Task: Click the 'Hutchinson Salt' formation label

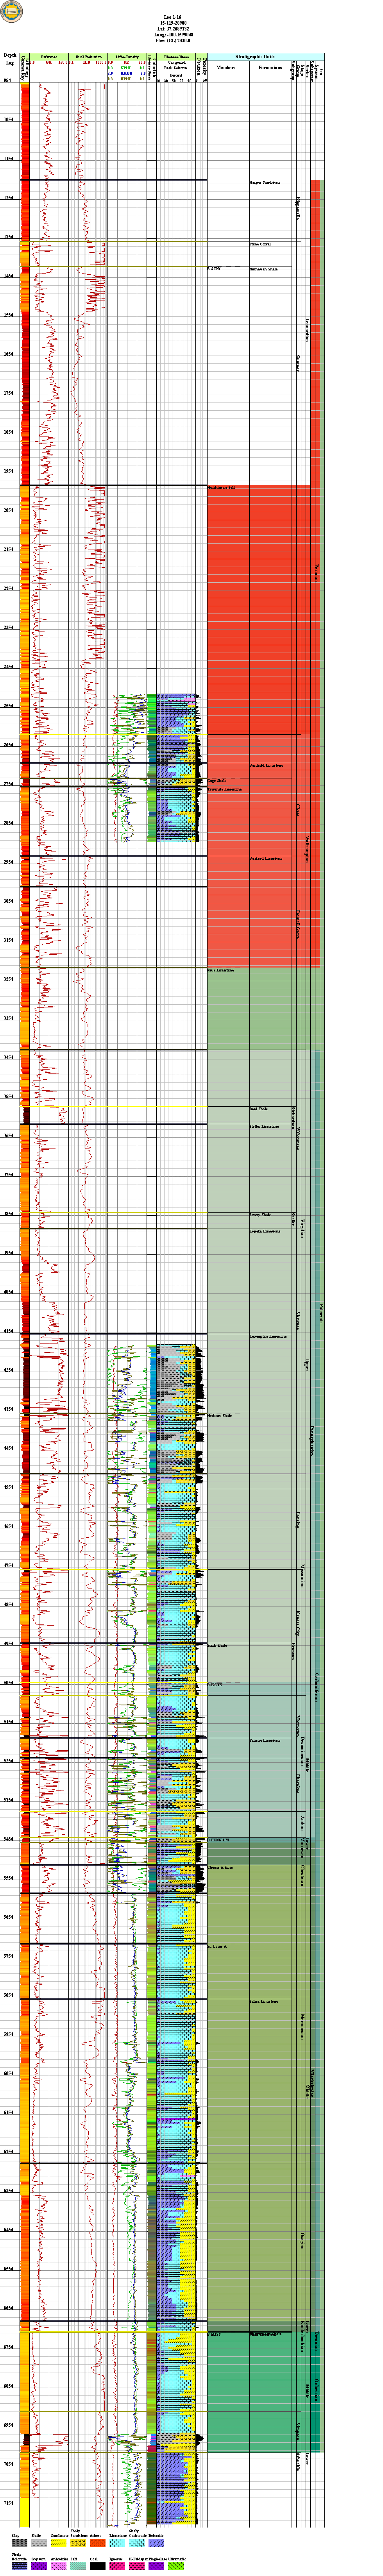Action: 221,488
